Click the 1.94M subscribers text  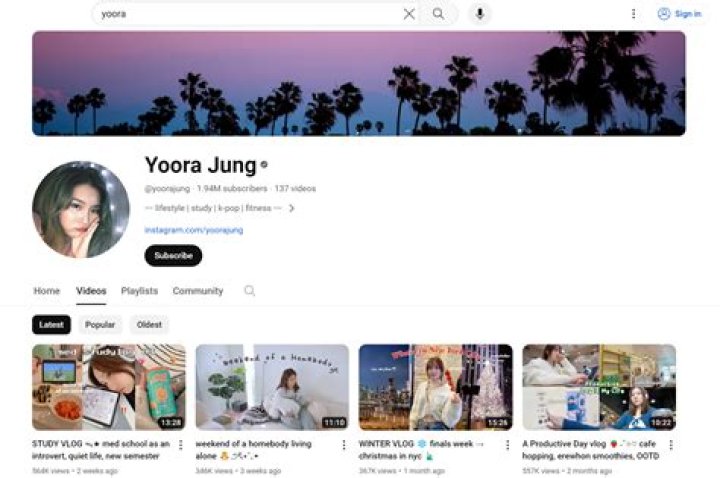[232, 189]
